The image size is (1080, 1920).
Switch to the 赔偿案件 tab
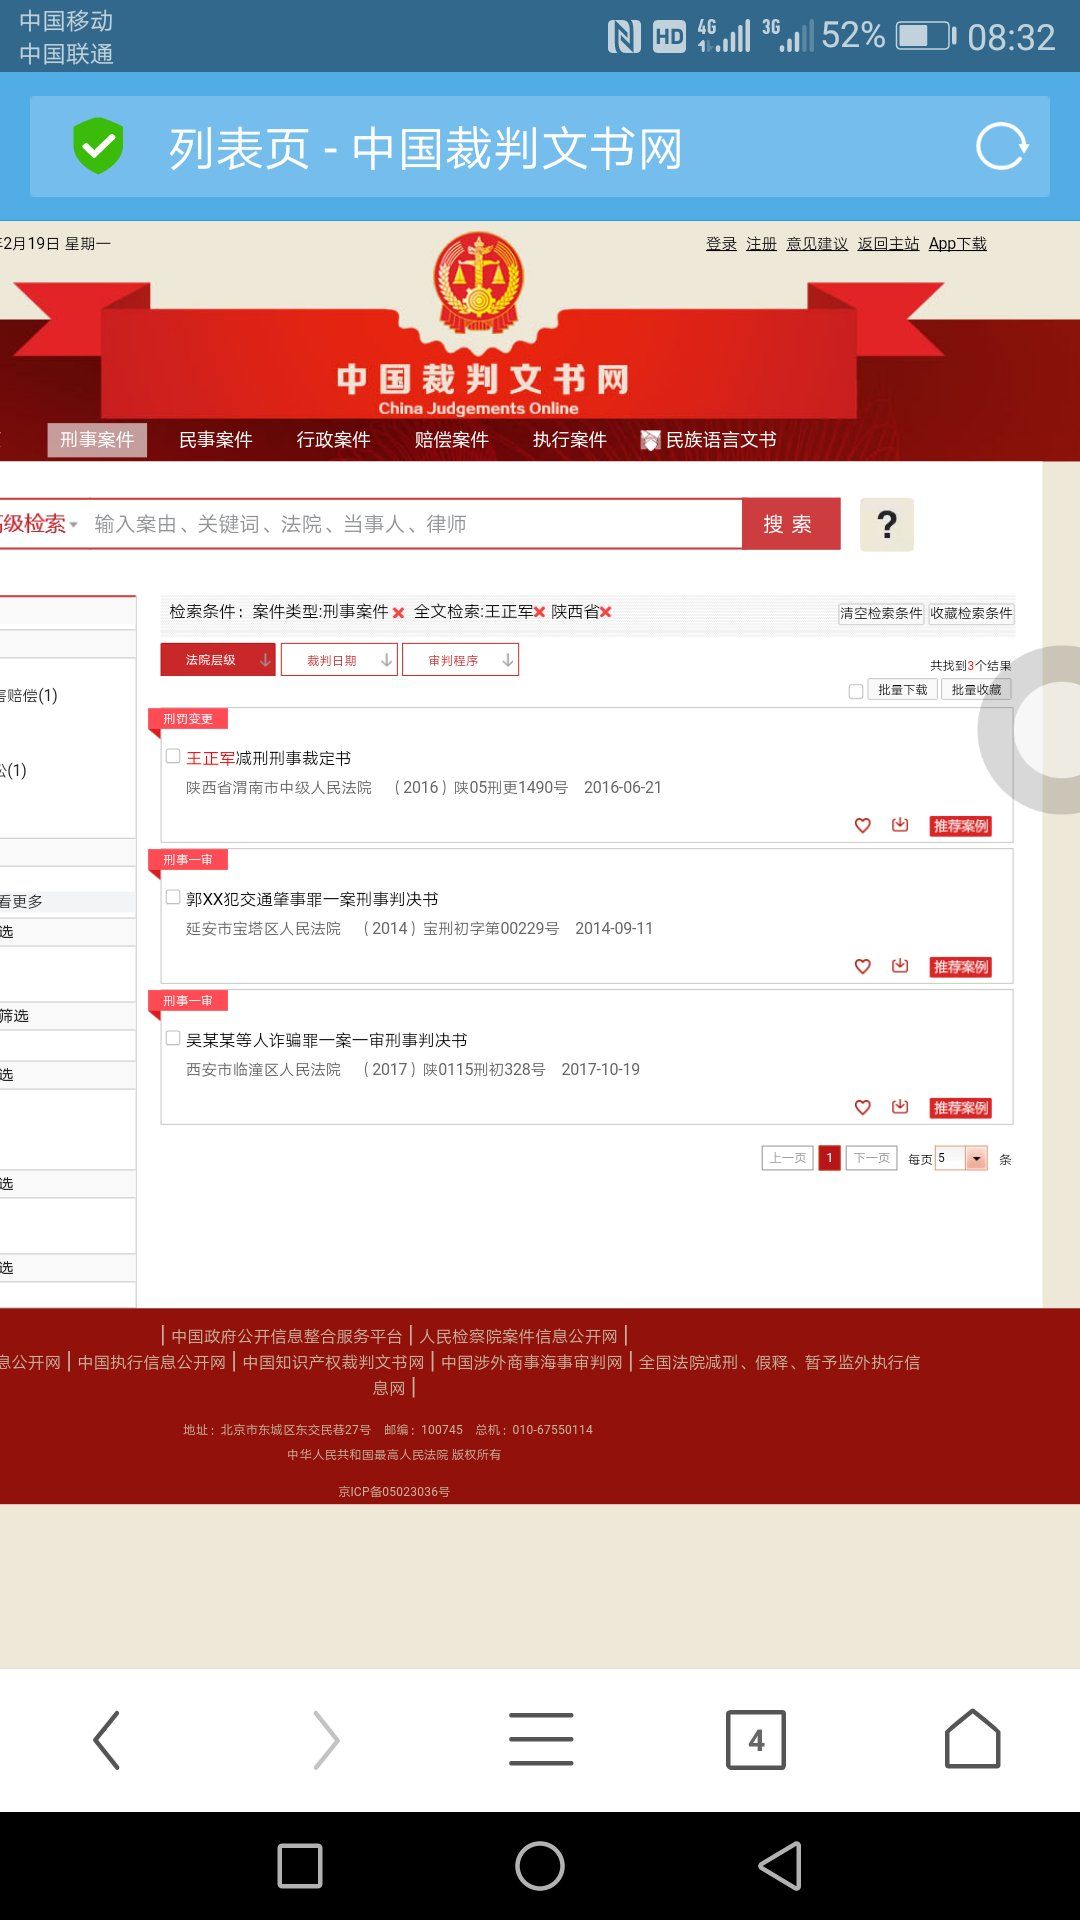[451, 440]
